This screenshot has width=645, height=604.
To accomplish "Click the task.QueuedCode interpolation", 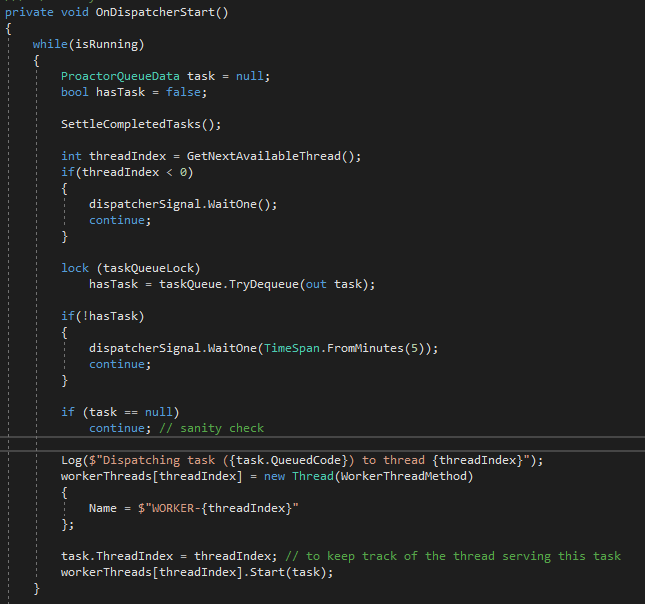I will pos(288,460).
